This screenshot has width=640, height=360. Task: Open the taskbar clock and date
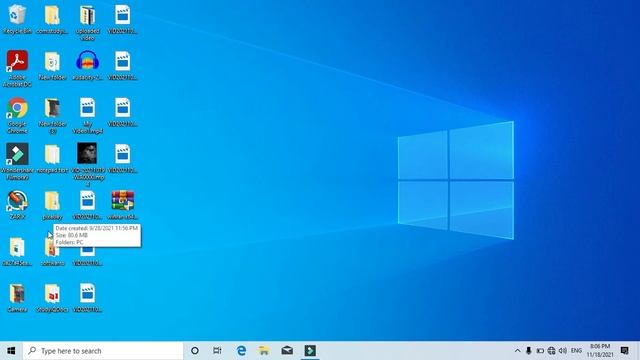pyautogui.click(x=600, y=351)
